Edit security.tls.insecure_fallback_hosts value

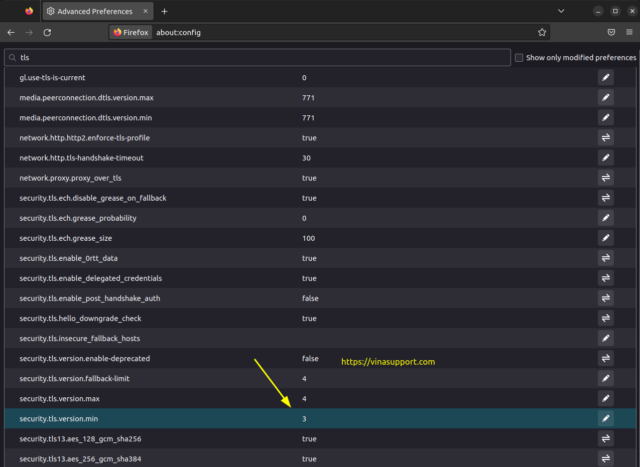coord(606,338)
